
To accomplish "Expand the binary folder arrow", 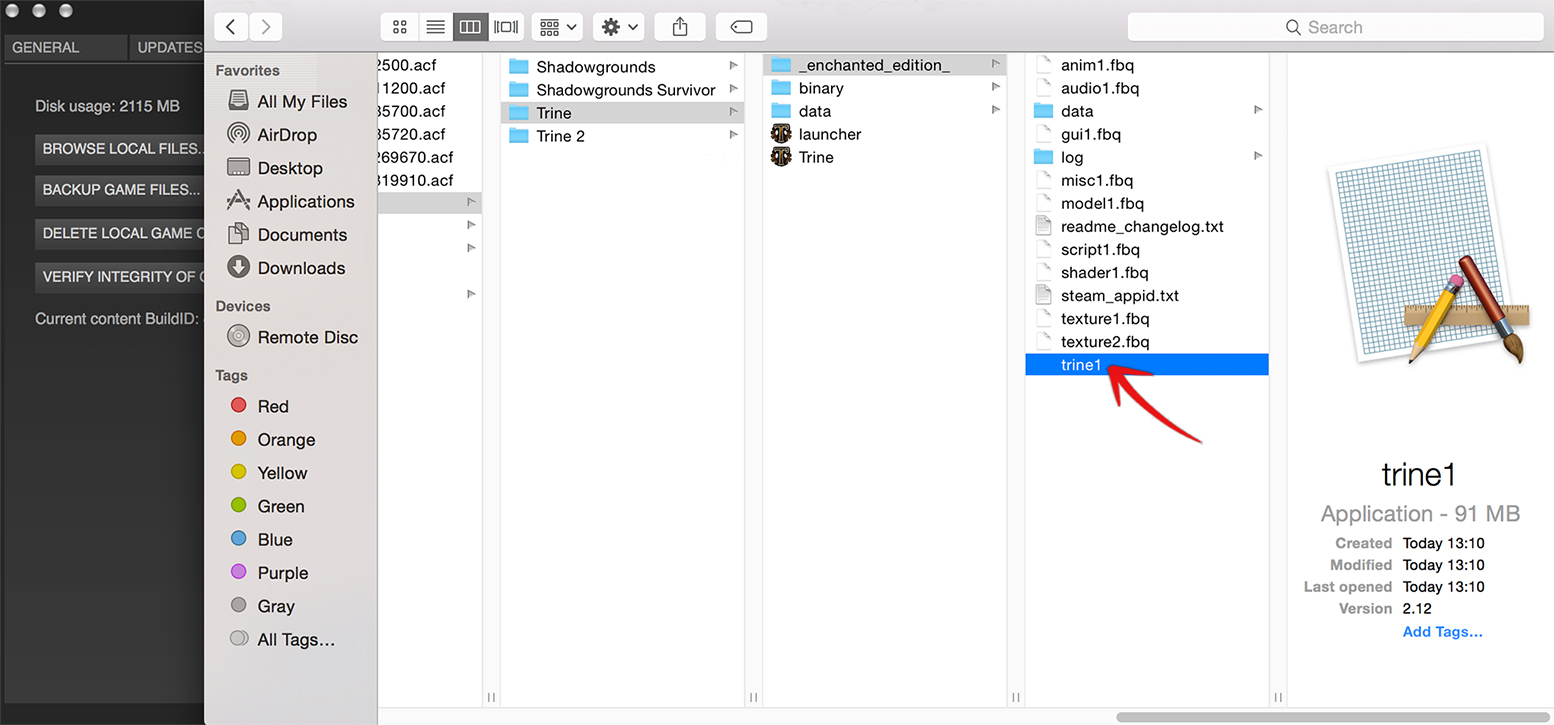I will (x=996, y=88).
